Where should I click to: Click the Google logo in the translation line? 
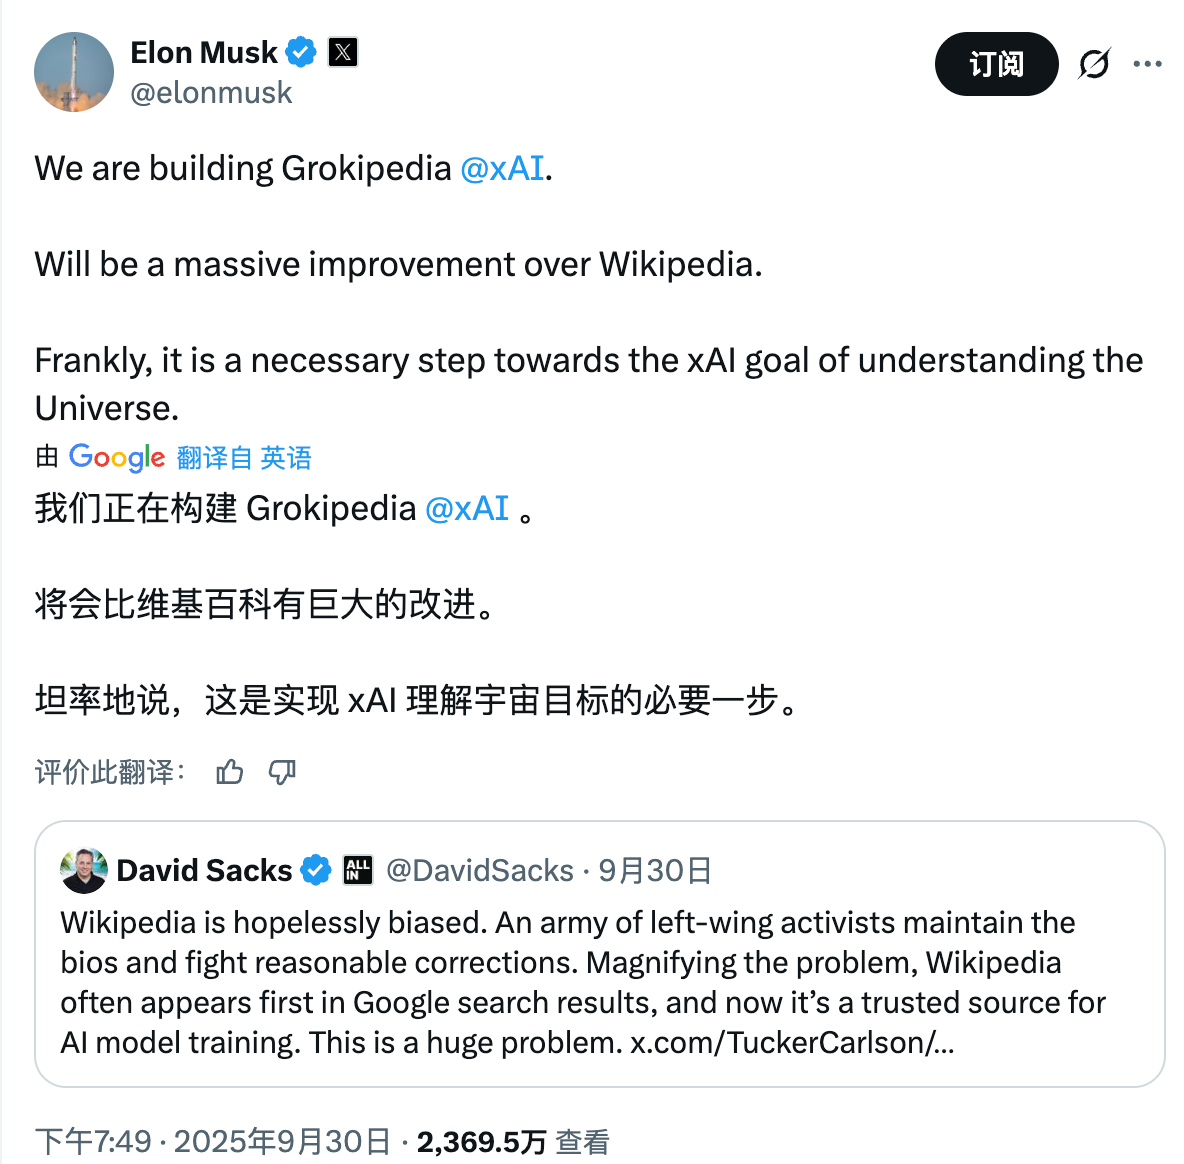[x=117, y=457]
